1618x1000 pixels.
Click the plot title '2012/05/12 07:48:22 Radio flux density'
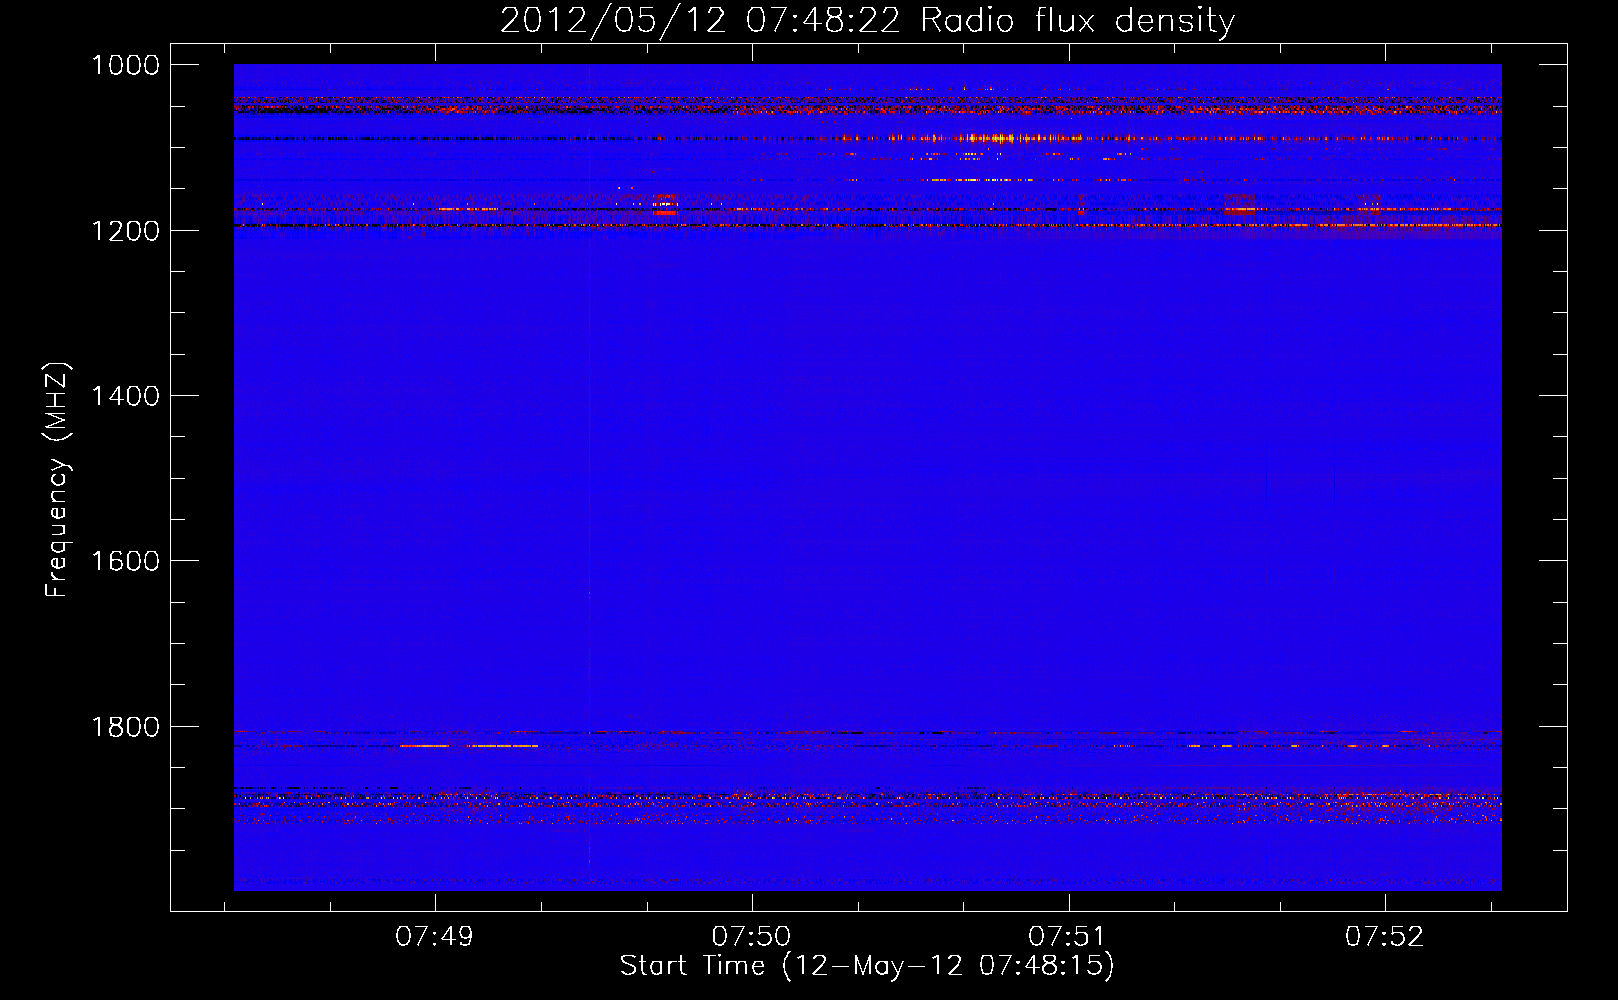(x=867, y=20)
